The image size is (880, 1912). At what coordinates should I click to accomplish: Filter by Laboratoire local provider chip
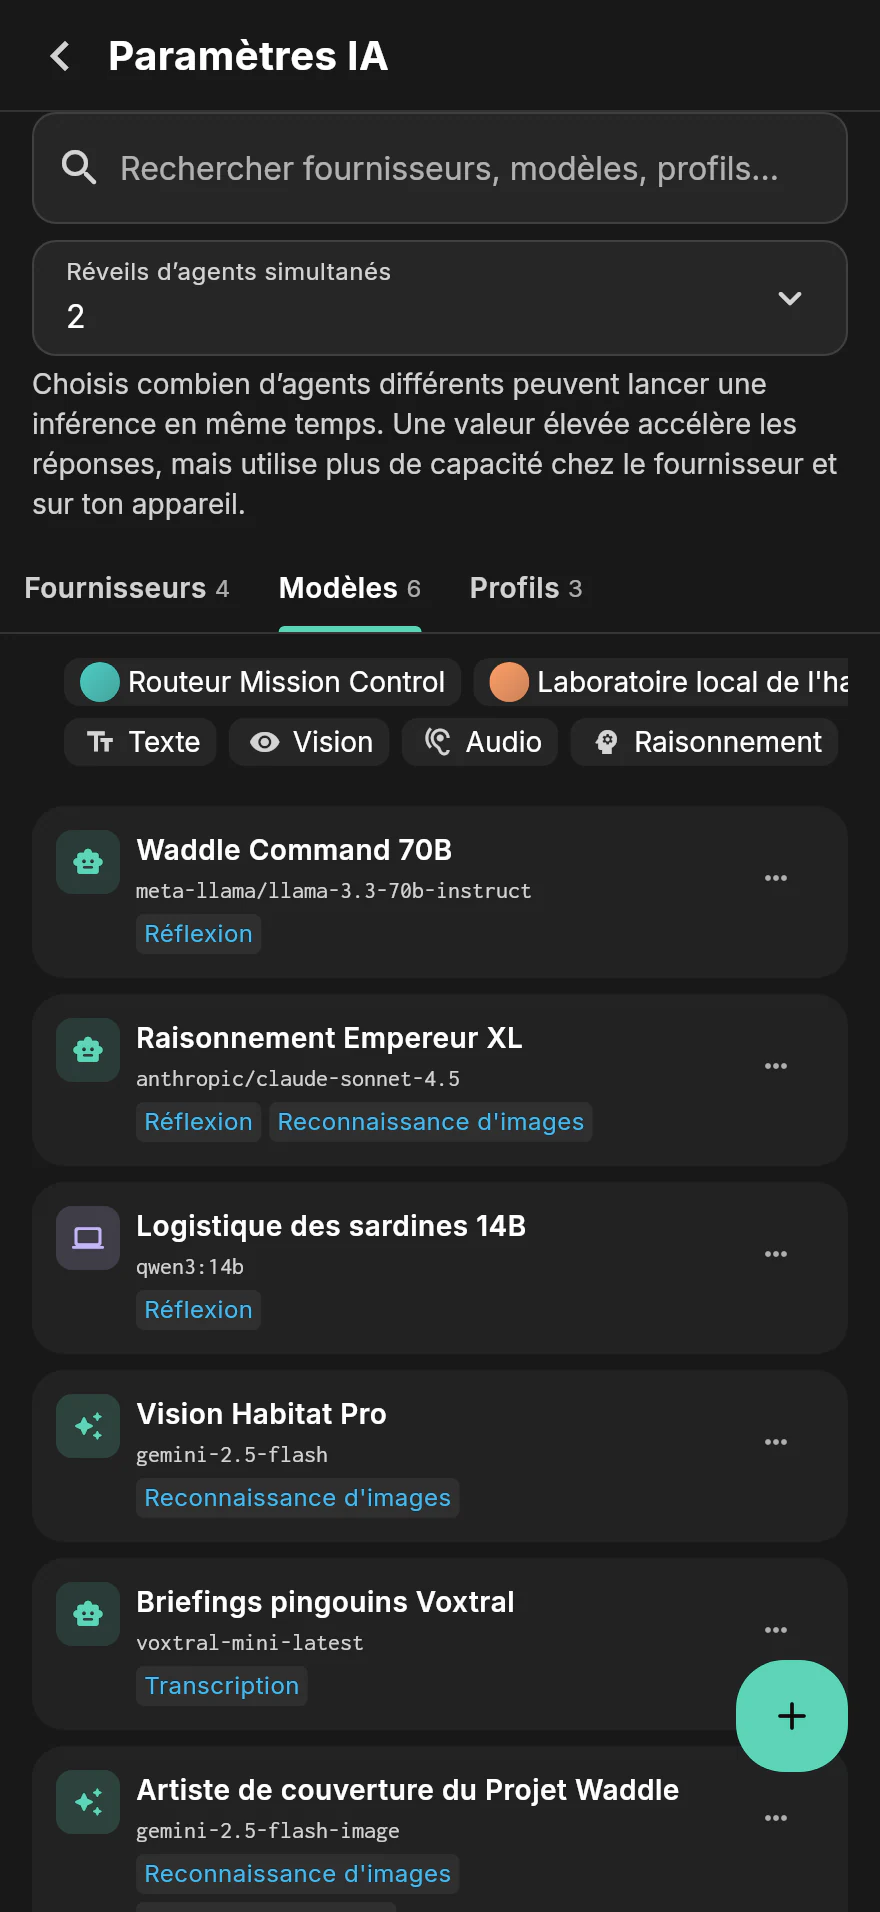[661, 682]
